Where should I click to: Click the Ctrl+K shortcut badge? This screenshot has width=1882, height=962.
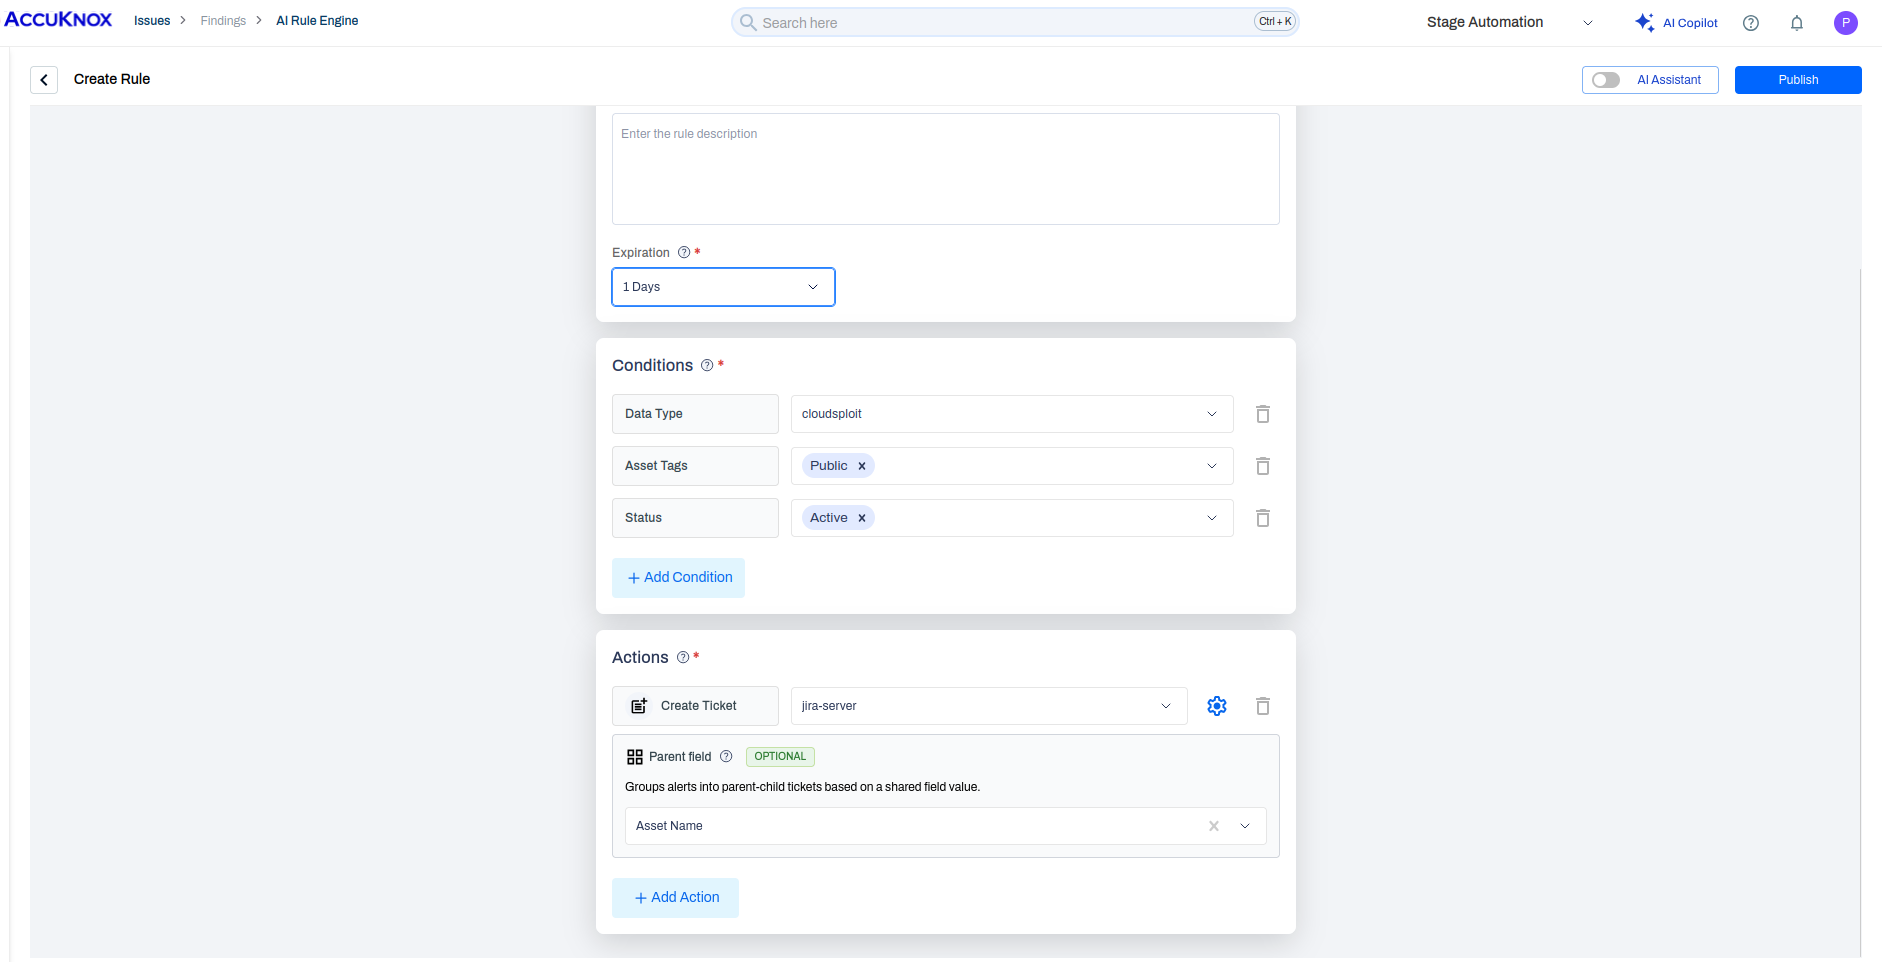click(x=1275, y=22)
